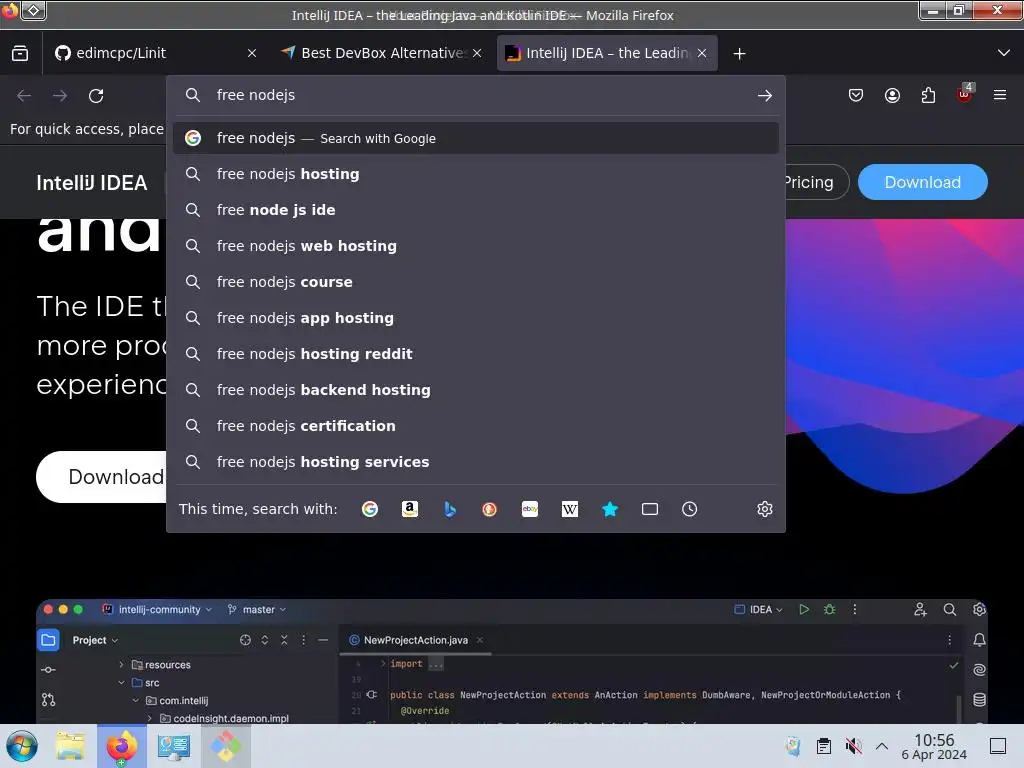Reload the current page
1024x768 pixels.
coord(96,95)
